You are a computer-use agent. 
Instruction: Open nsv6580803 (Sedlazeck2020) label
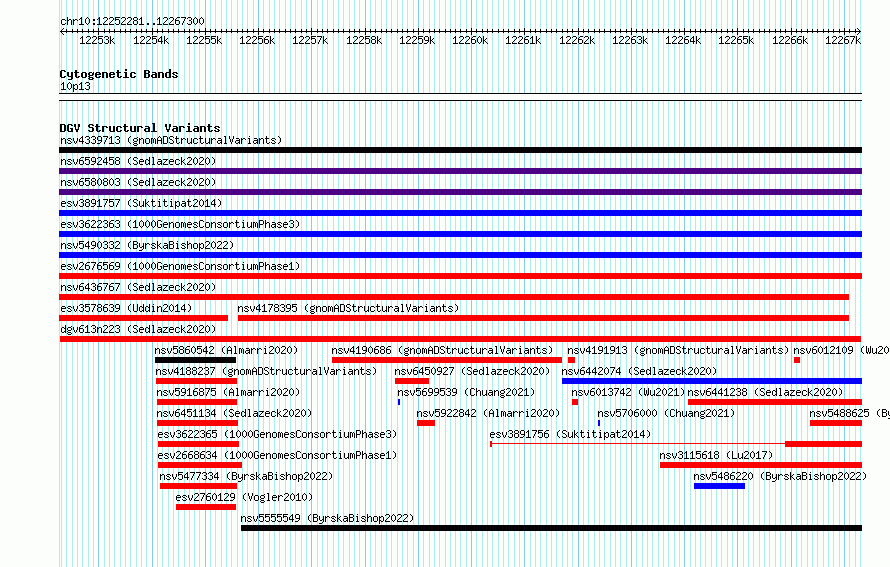point(138,182)
